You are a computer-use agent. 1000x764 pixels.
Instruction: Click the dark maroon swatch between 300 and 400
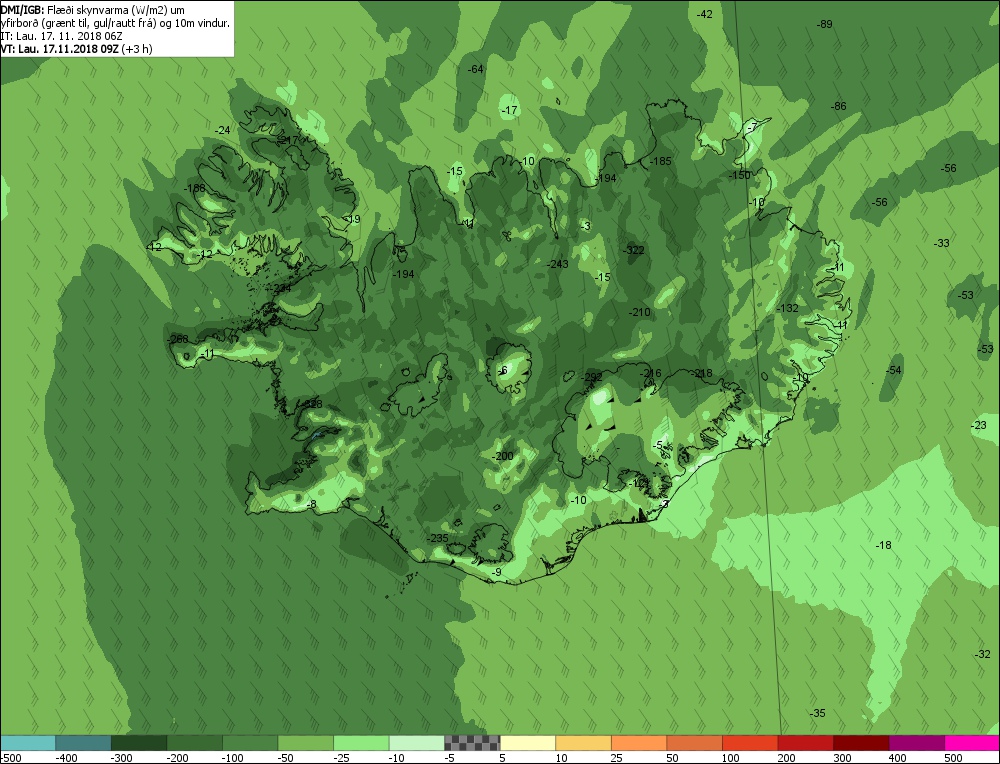860,742
